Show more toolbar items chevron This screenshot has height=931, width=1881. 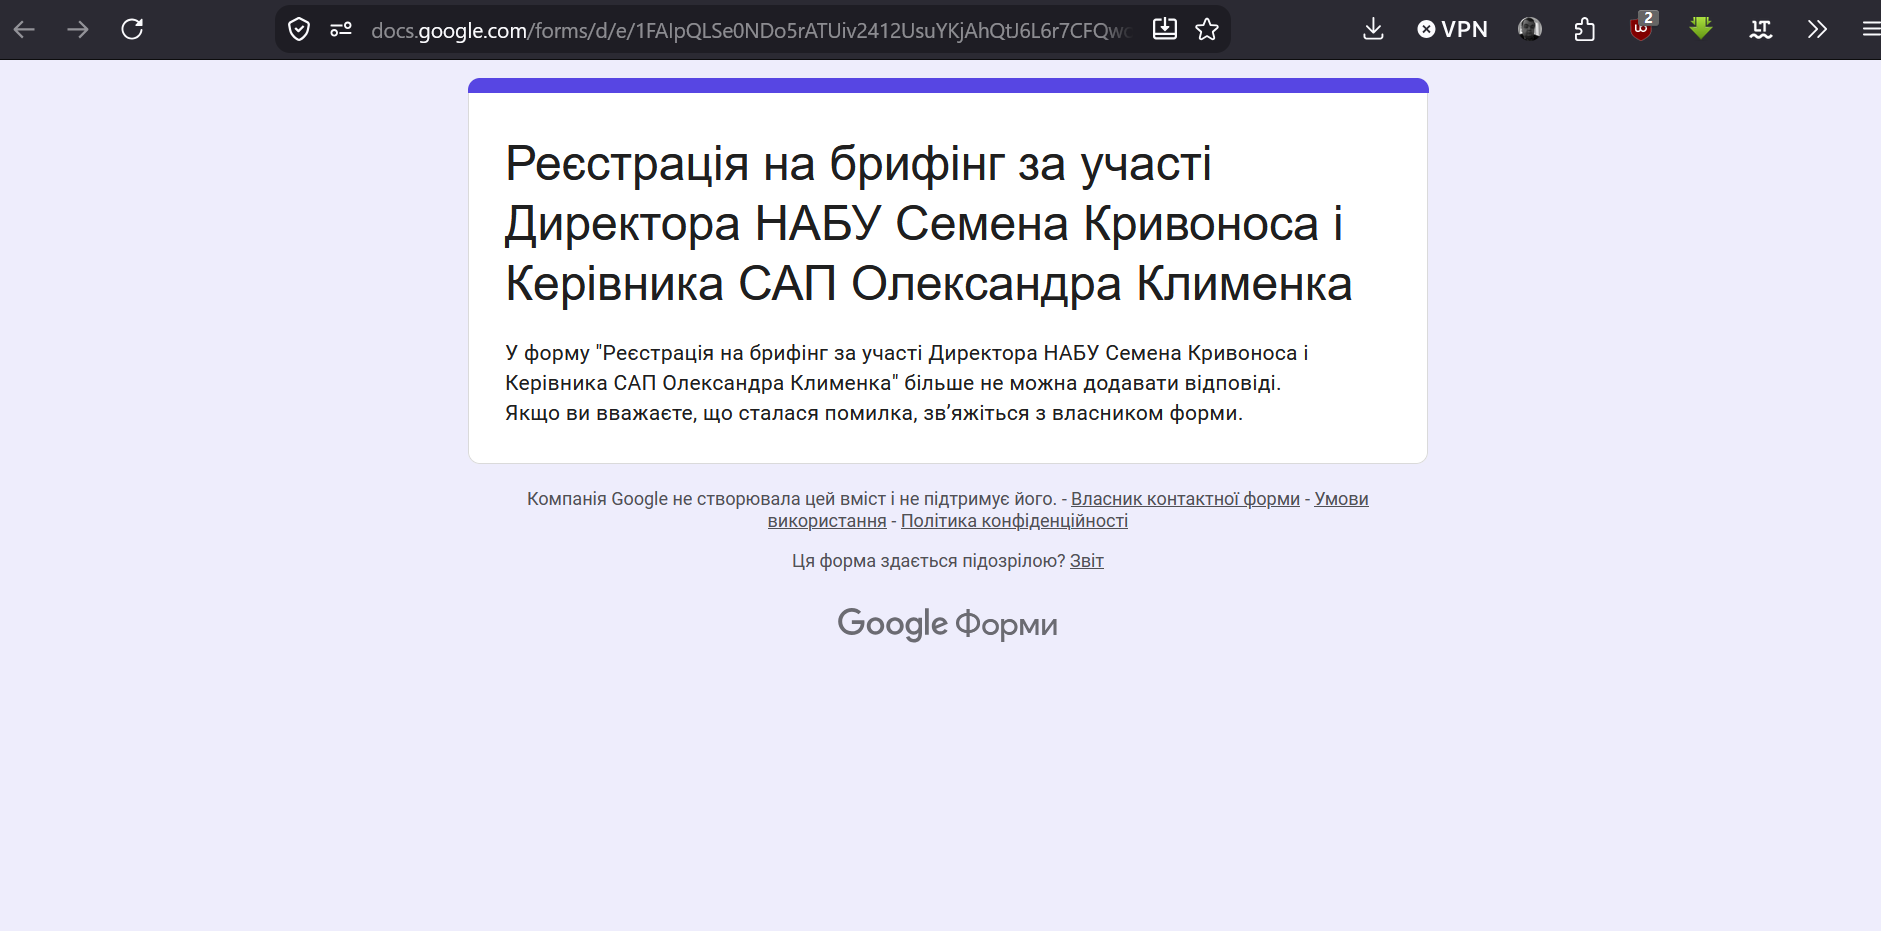click(1817, 29)
